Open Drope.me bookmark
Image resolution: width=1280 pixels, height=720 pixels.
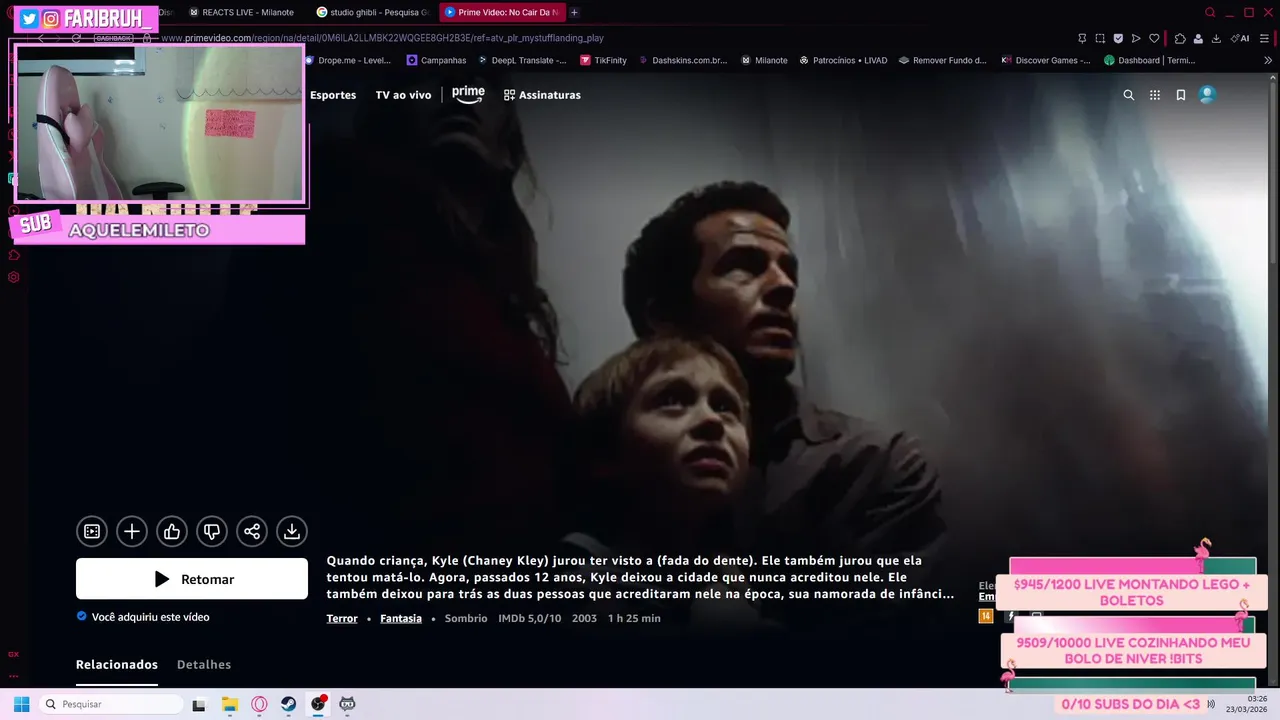[x=347, y=60]
